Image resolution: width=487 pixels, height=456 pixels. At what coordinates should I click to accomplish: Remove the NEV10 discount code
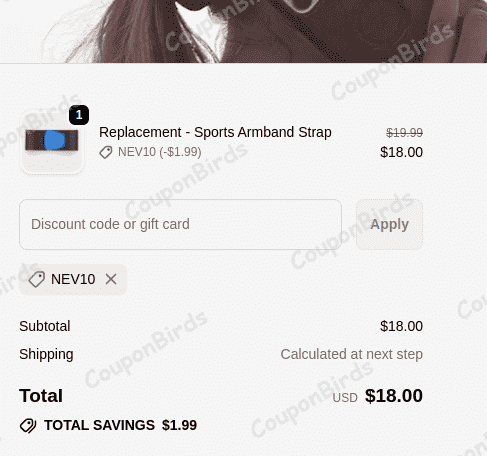(x=111, y=279)
